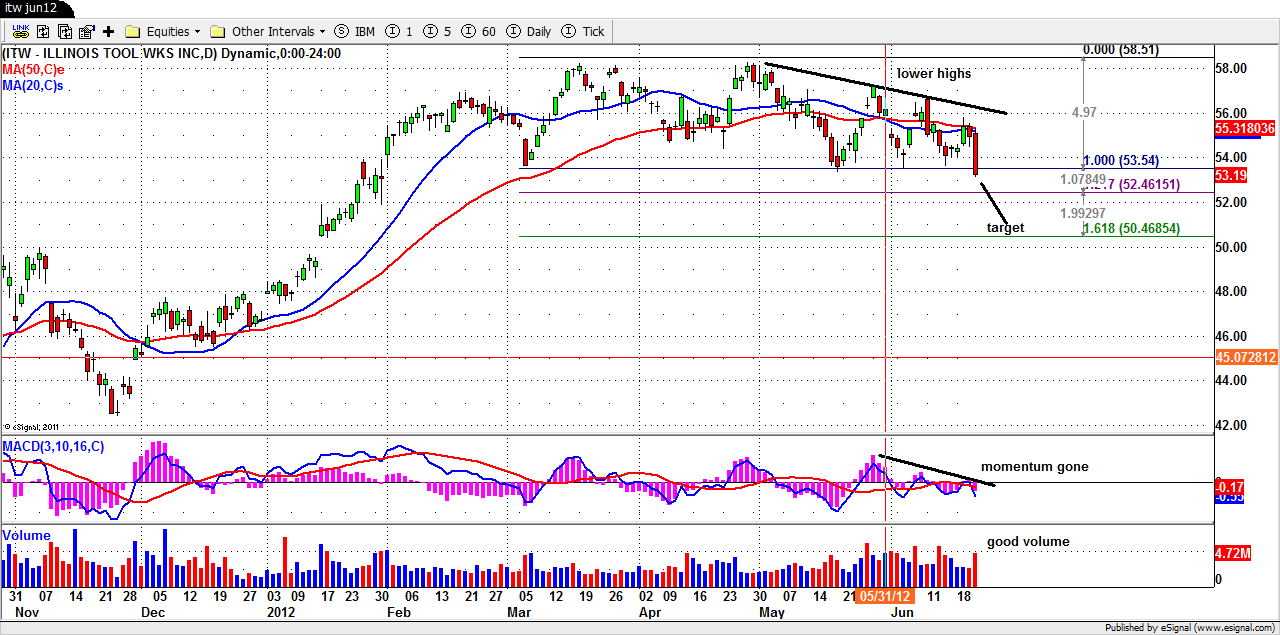Click the 45.072812 price tag
Image resolution: width=1280 pixels, height=635 pixels.
(1247, 357)
